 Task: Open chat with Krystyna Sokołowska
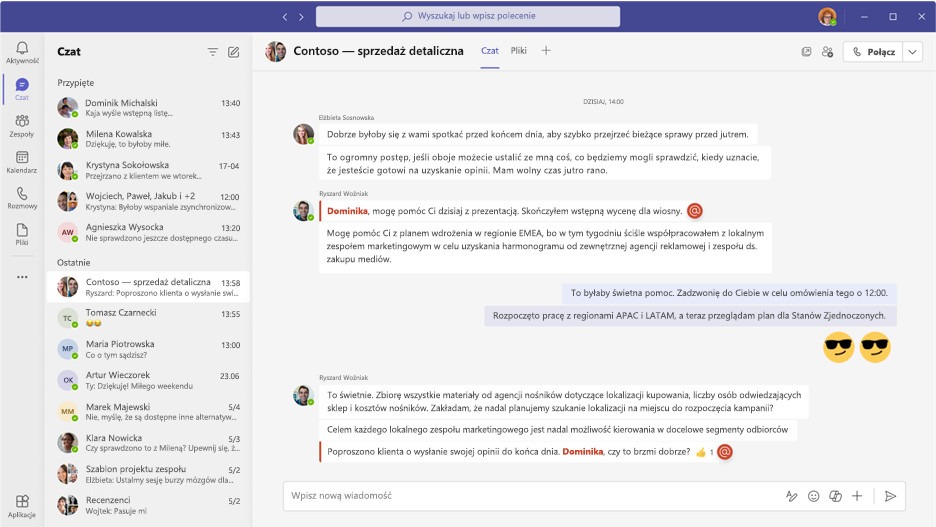coord(148,169)
